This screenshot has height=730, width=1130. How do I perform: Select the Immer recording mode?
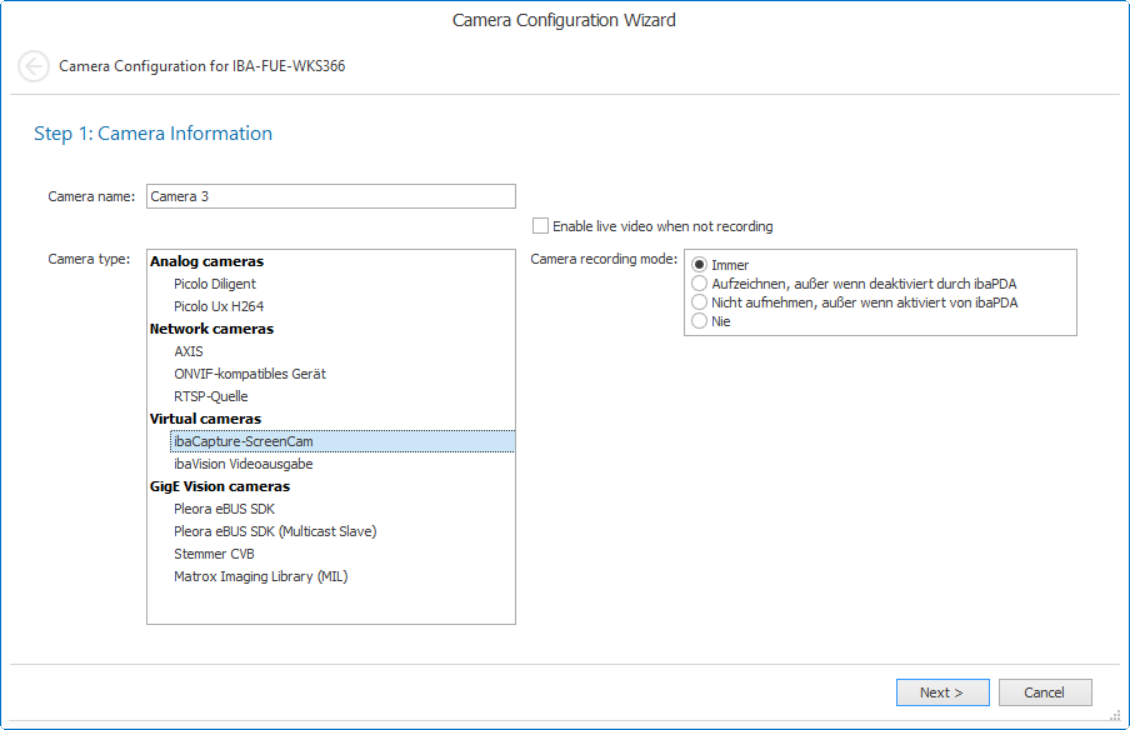700,265
